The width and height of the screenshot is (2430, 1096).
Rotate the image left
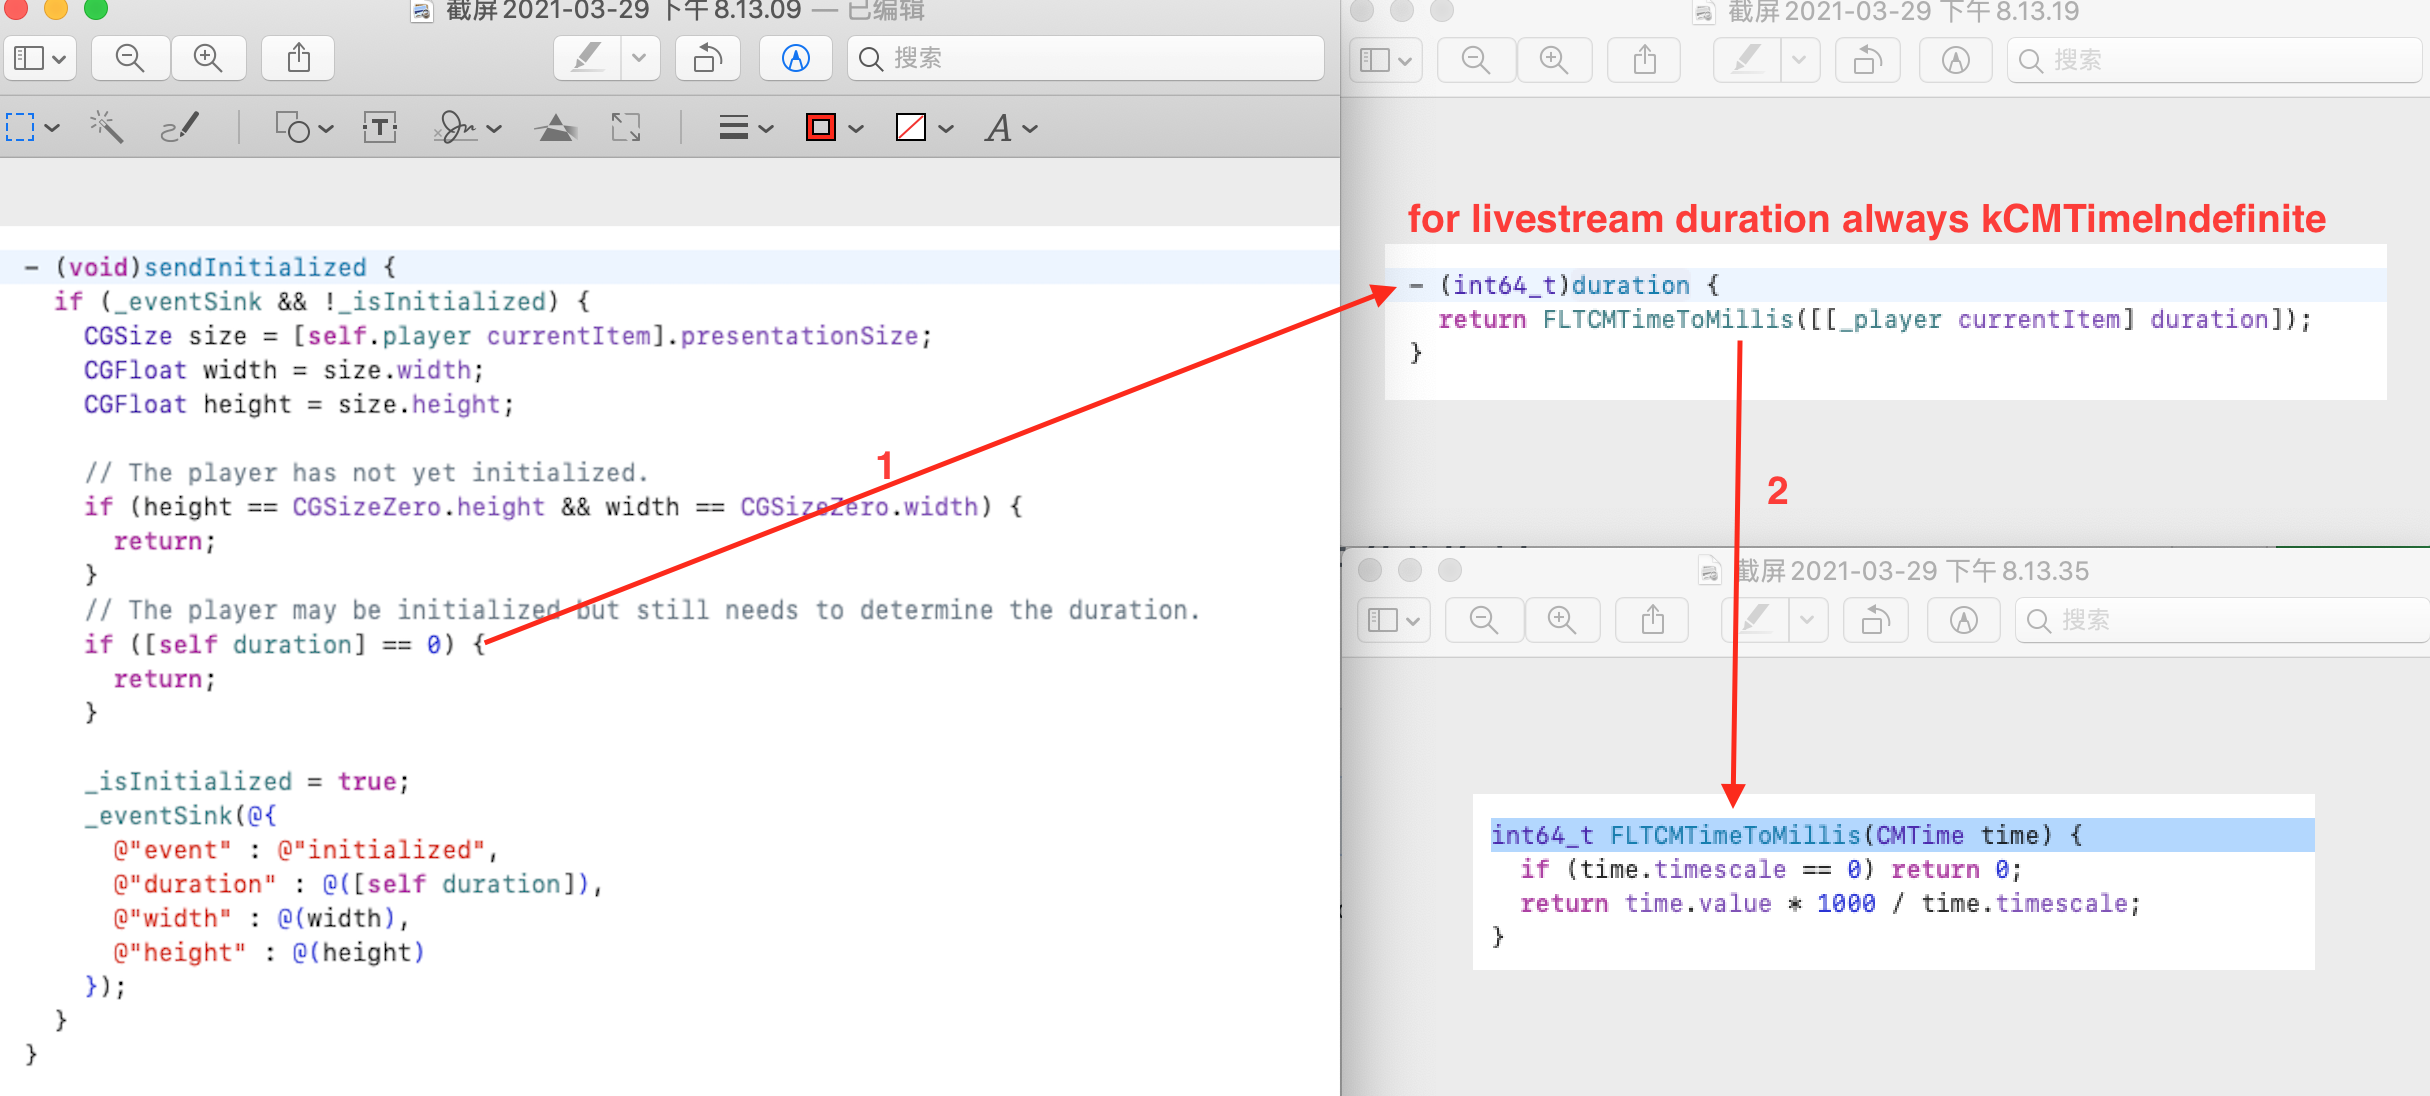(x=707, y=57)
